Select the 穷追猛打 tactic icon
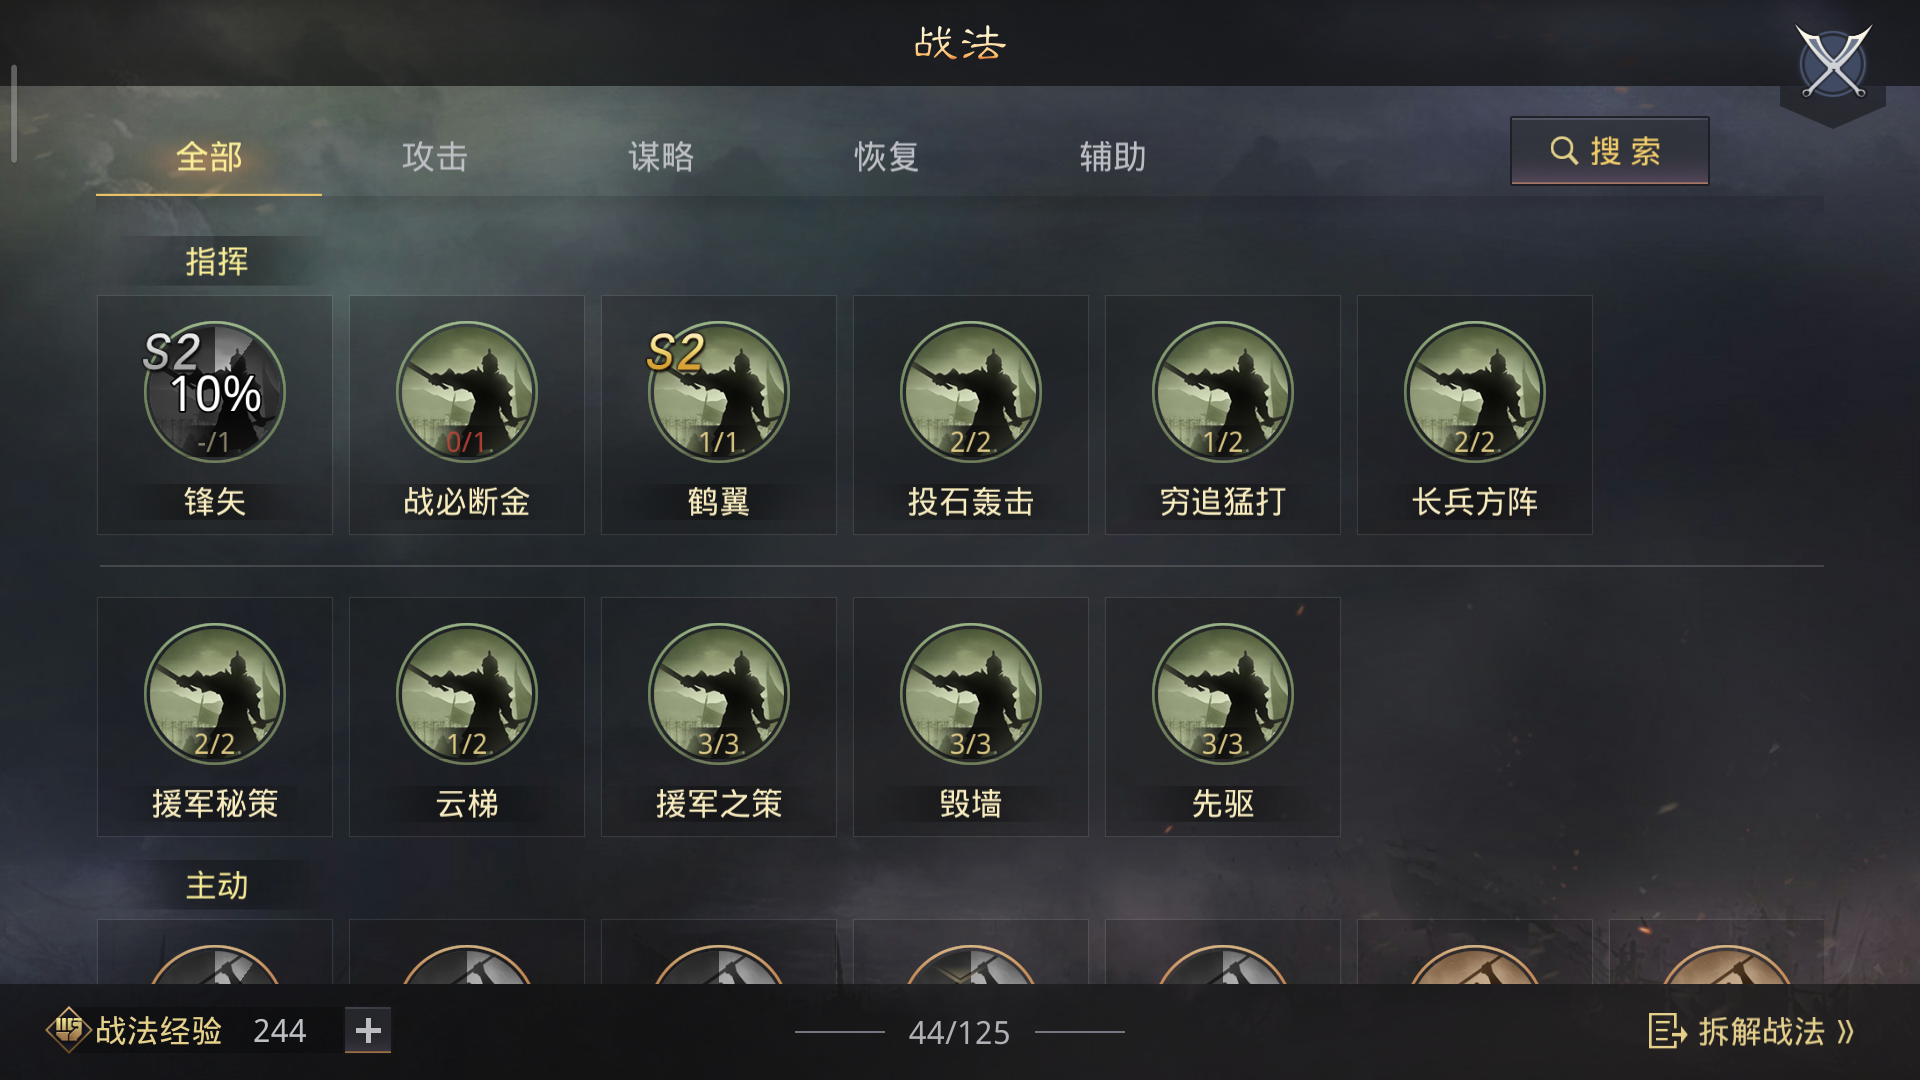The height and width of the screenshot is (1080, 1920). click(x=1223, y=392)
